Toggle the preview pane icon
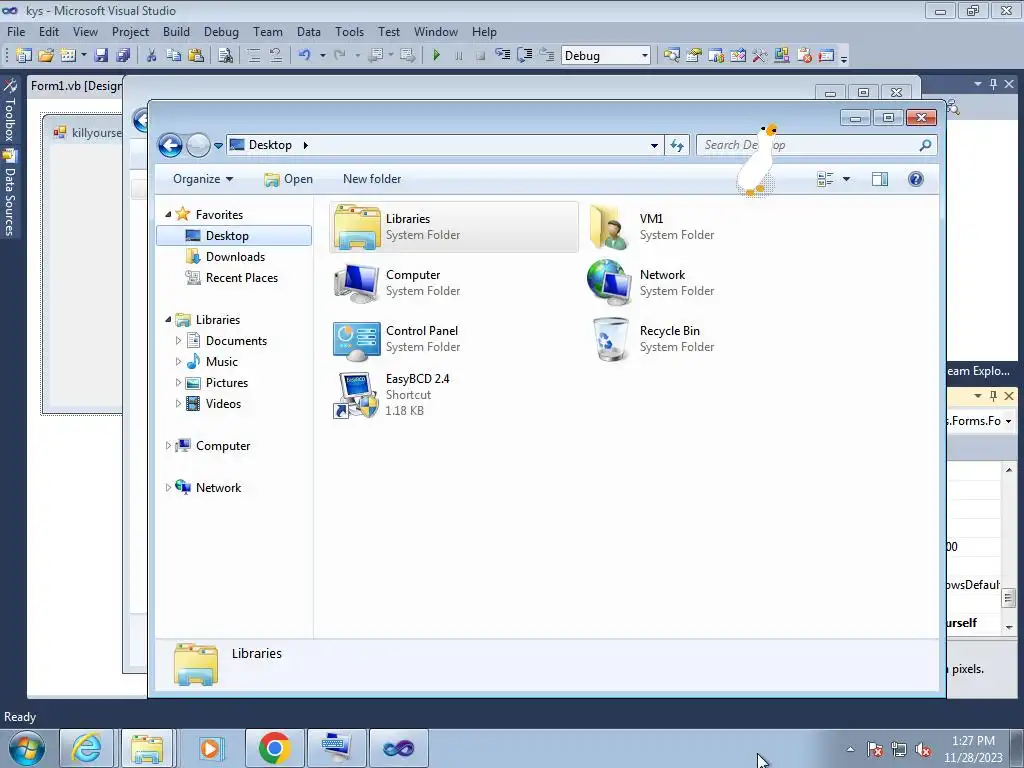The height and width of the screenshot is (768, 1024). click(x=880, y=179)
